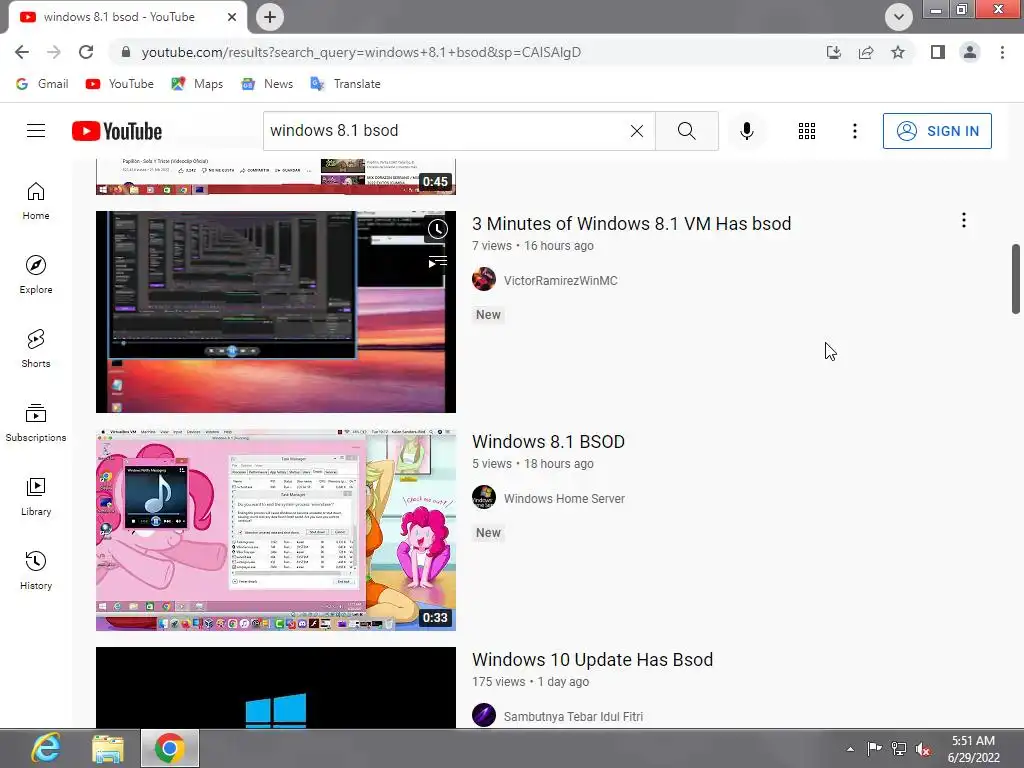The height and width of the screenshot is (768, 1024).
Task: Click the magnifier search button
Action: tap(686, 131)
